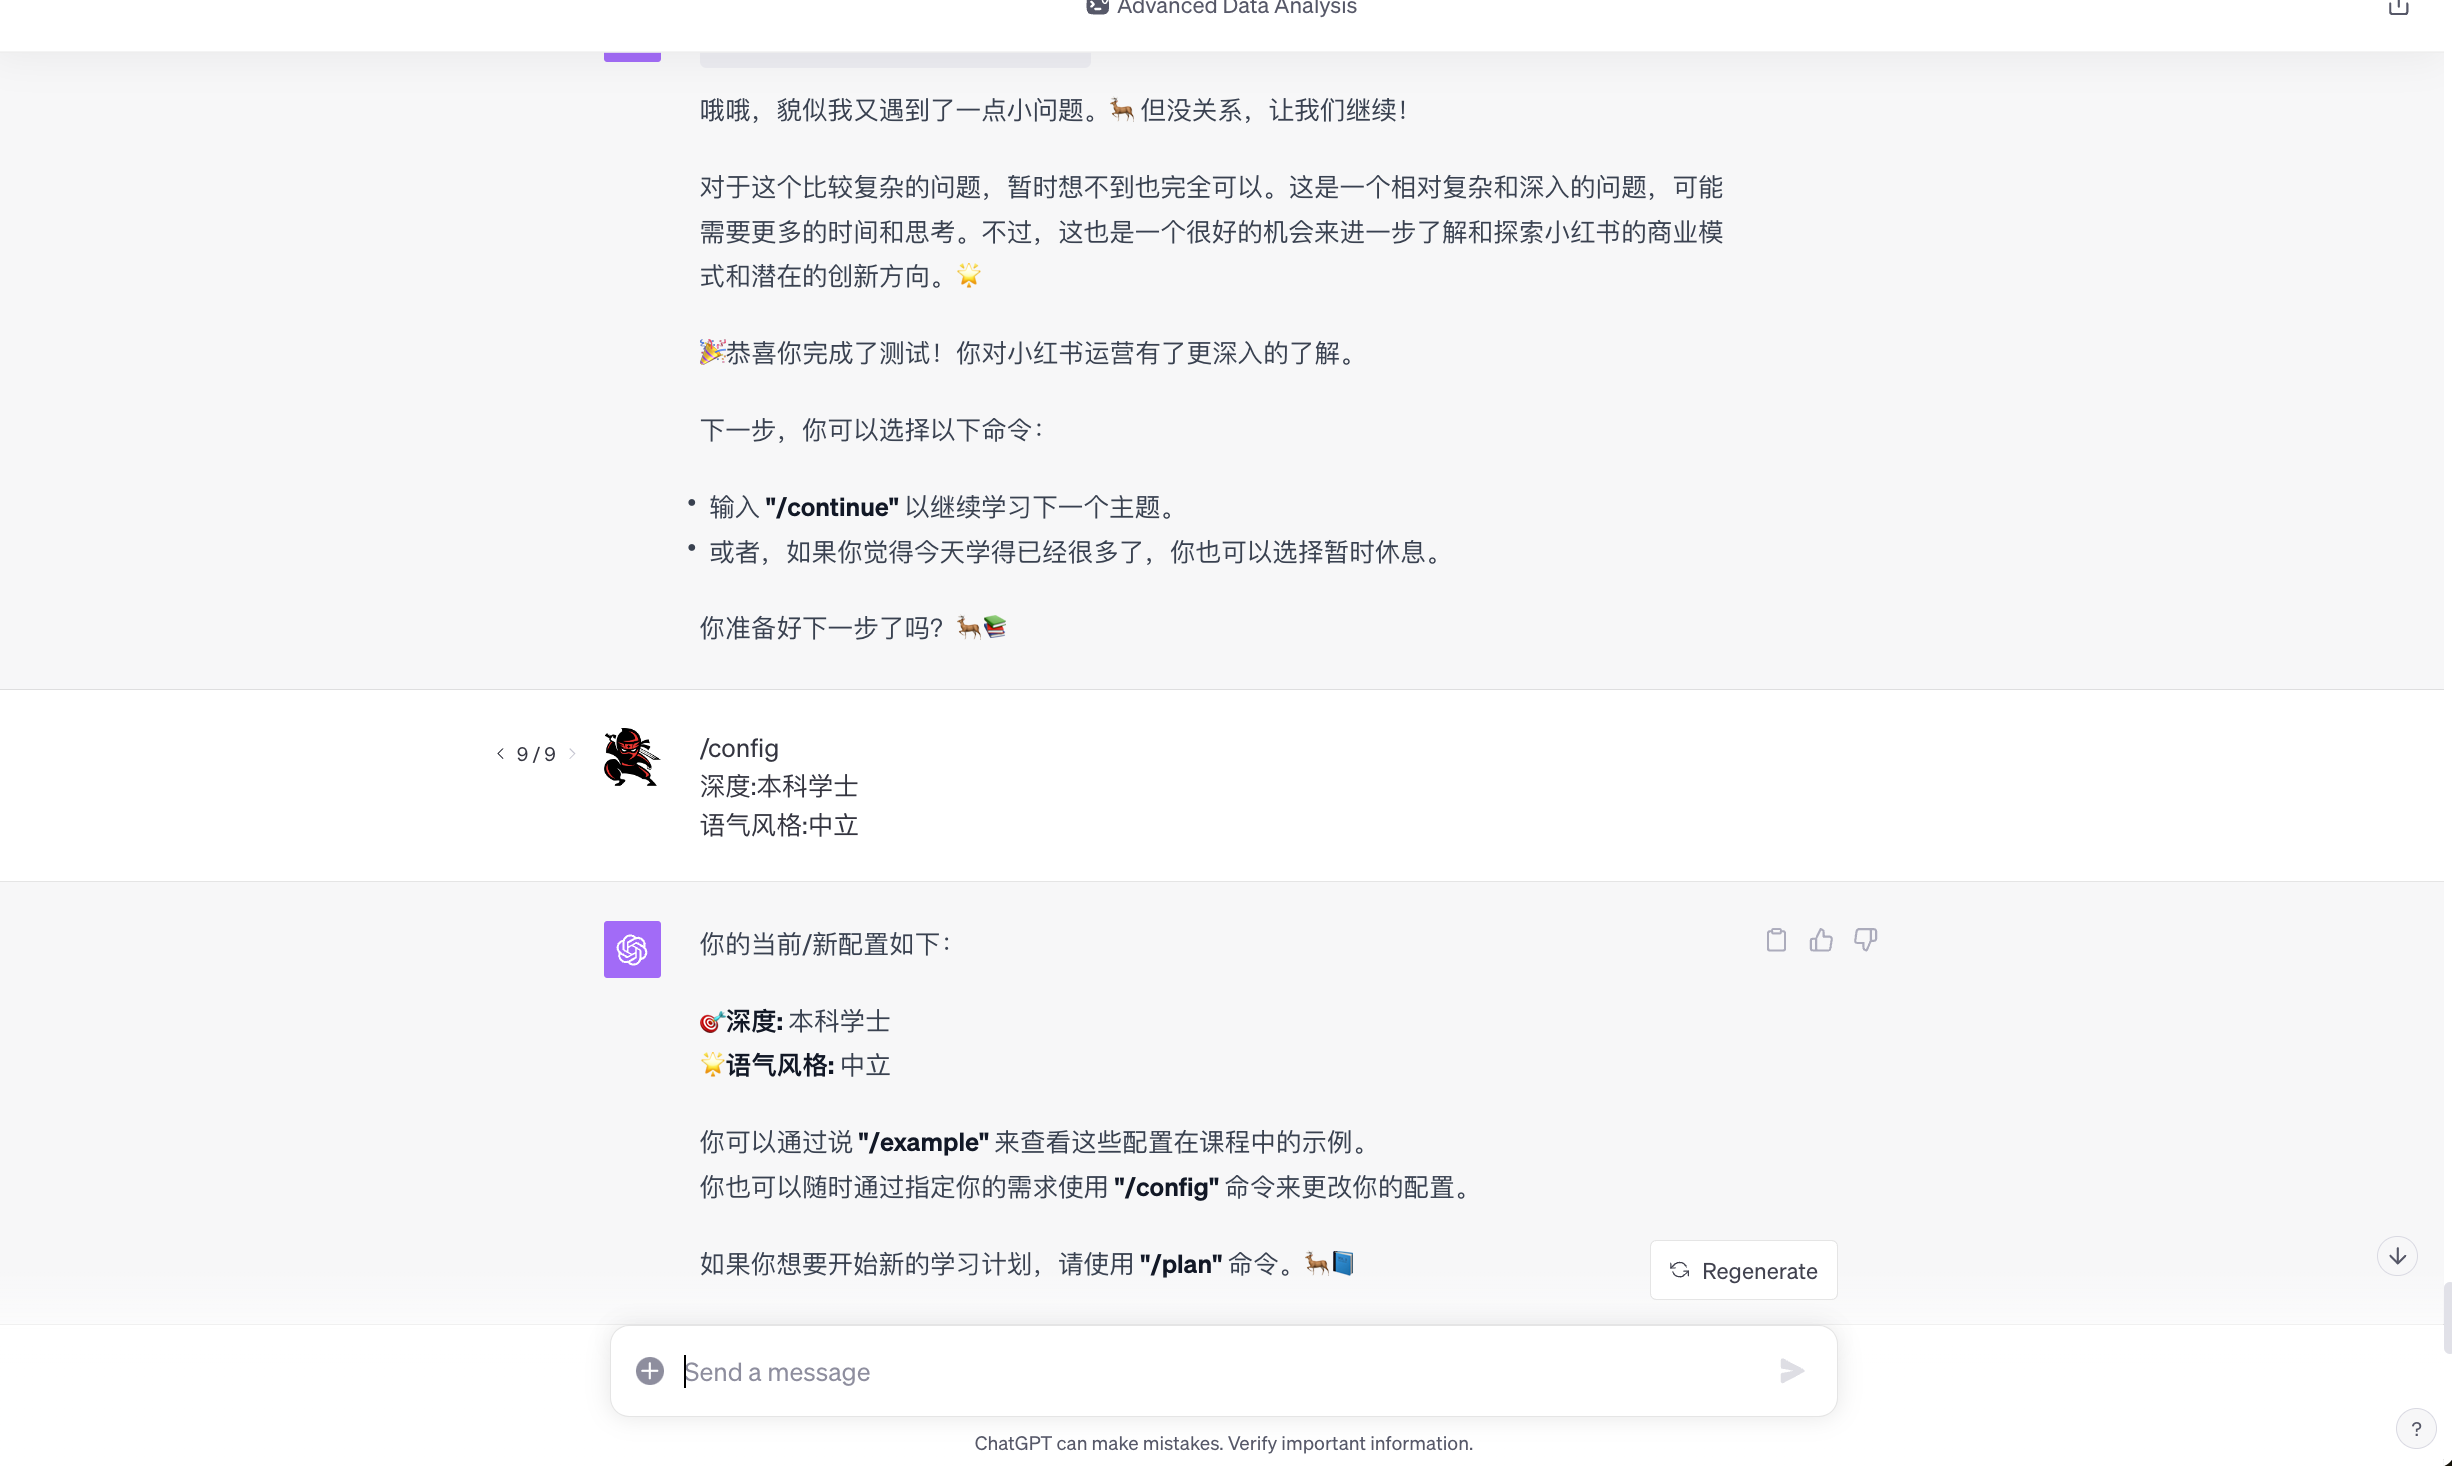
Task: Open the help question mark button
Action: pyautogui.click(x=2416, y=1429)
